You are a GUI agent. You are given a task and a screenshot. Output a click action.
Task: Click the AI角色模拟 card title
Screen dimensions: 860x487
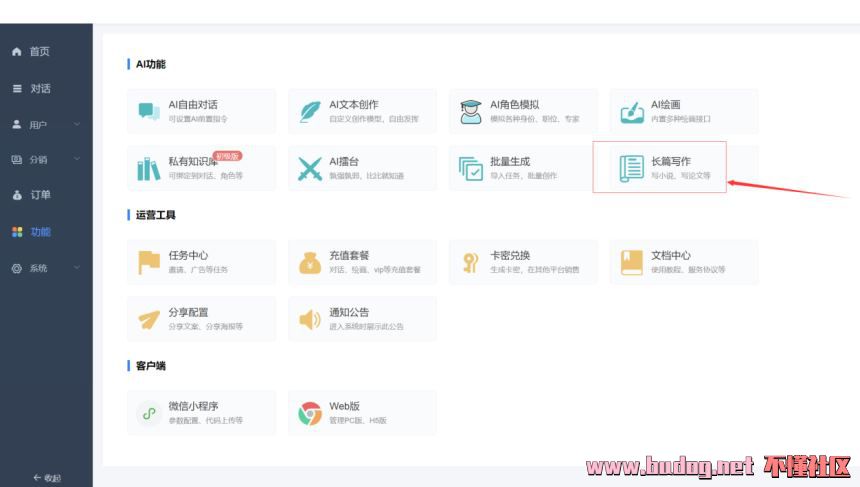[x=514, y=105]
